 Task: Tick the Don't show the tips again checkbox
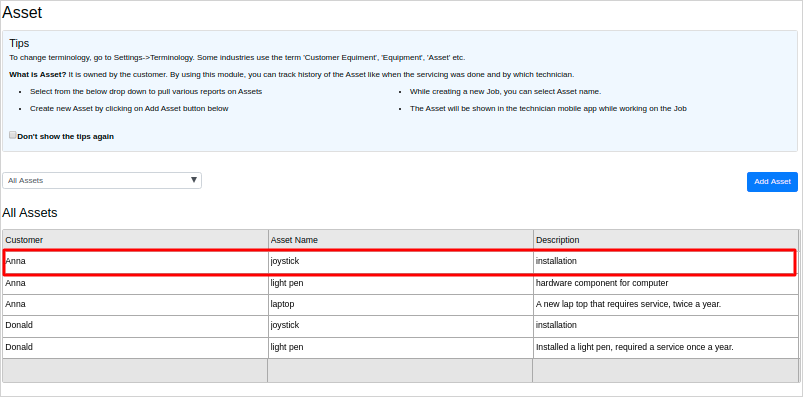(13, 135)
